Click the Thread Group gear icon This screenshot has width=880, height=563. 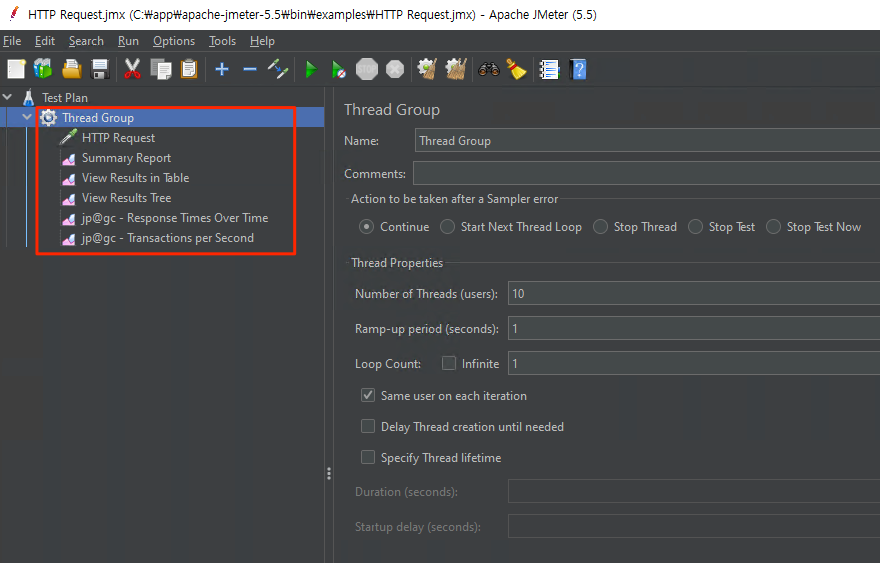pos(49,117)
